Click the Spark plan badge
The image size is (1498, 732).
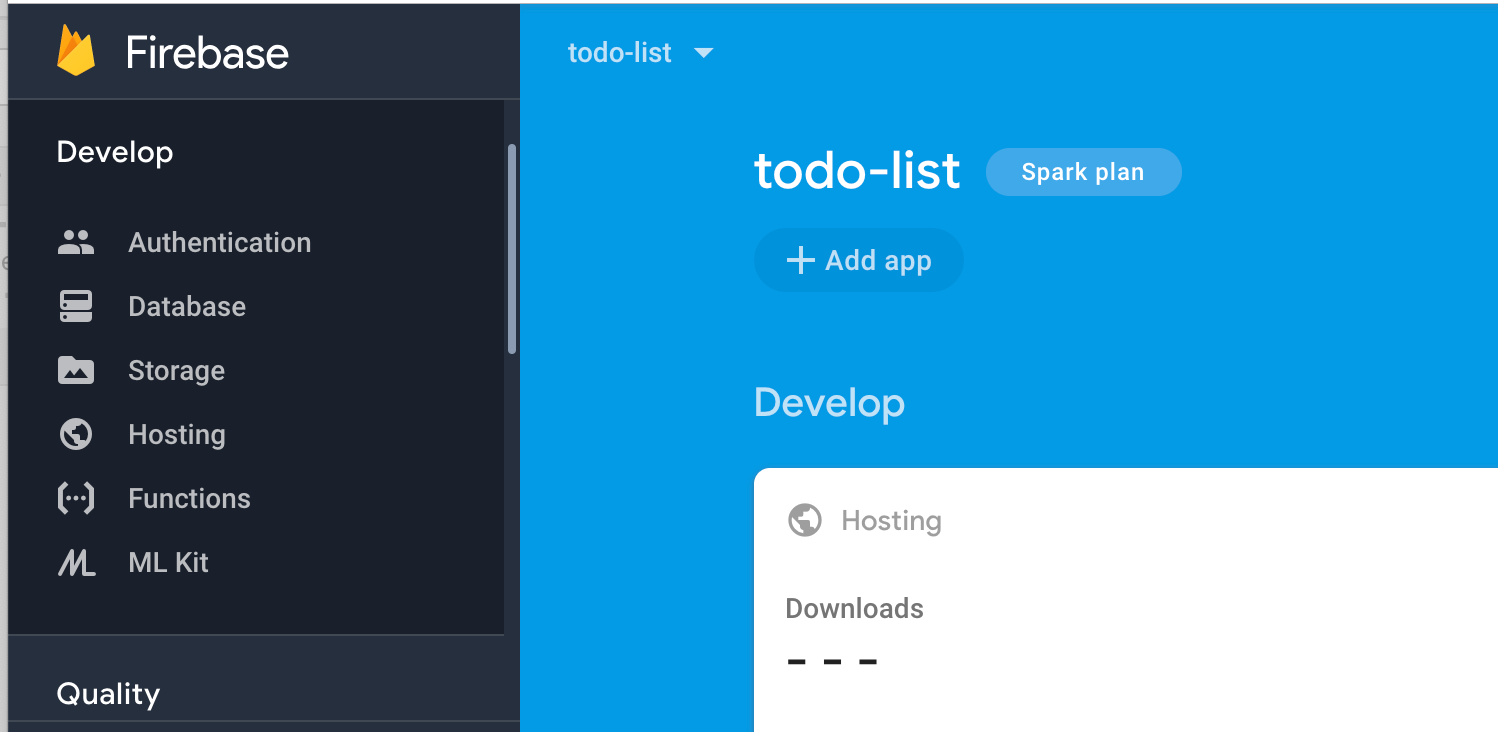1083,171
